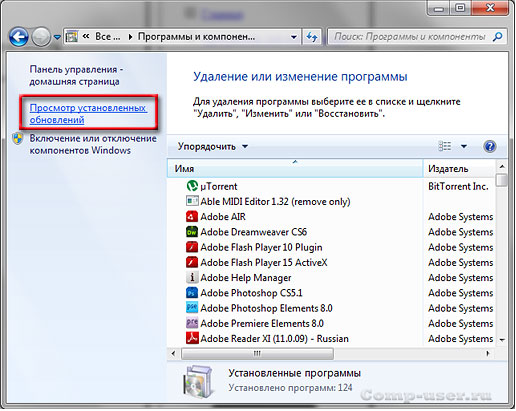Select the Adobe Photoshop CS5.1 icon
Screen dimensions: 516x411
[192, 293]
